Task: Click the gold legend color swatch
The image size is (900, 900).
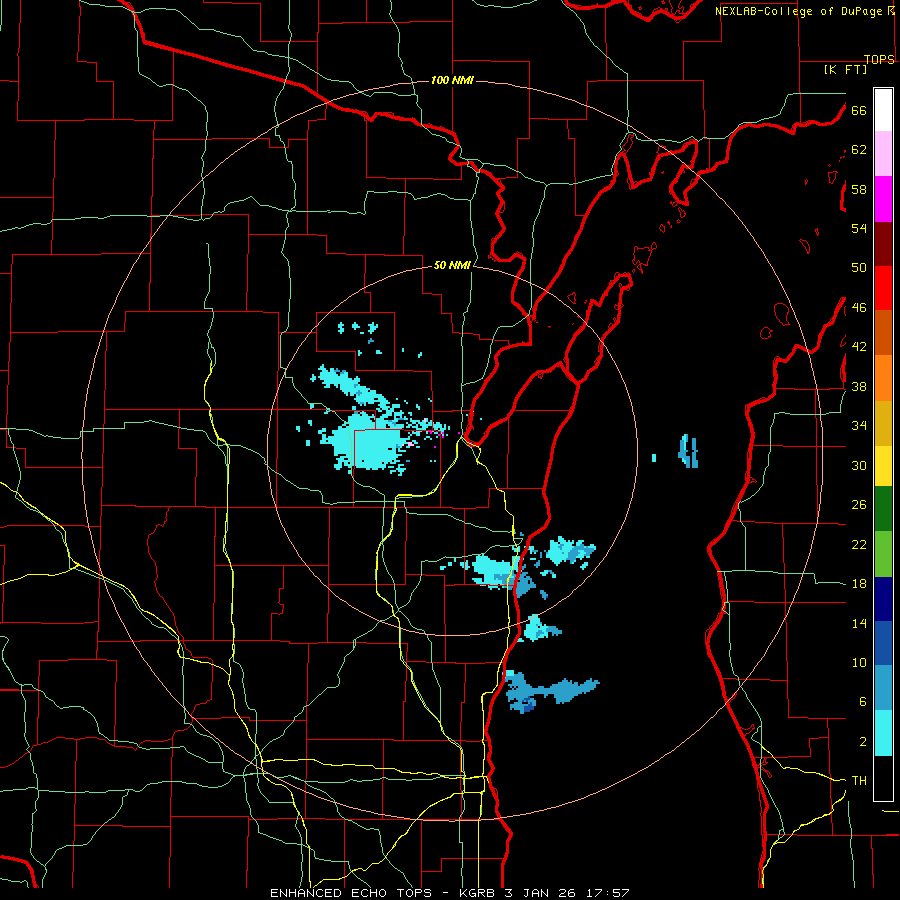Action: tap(883, 423)
